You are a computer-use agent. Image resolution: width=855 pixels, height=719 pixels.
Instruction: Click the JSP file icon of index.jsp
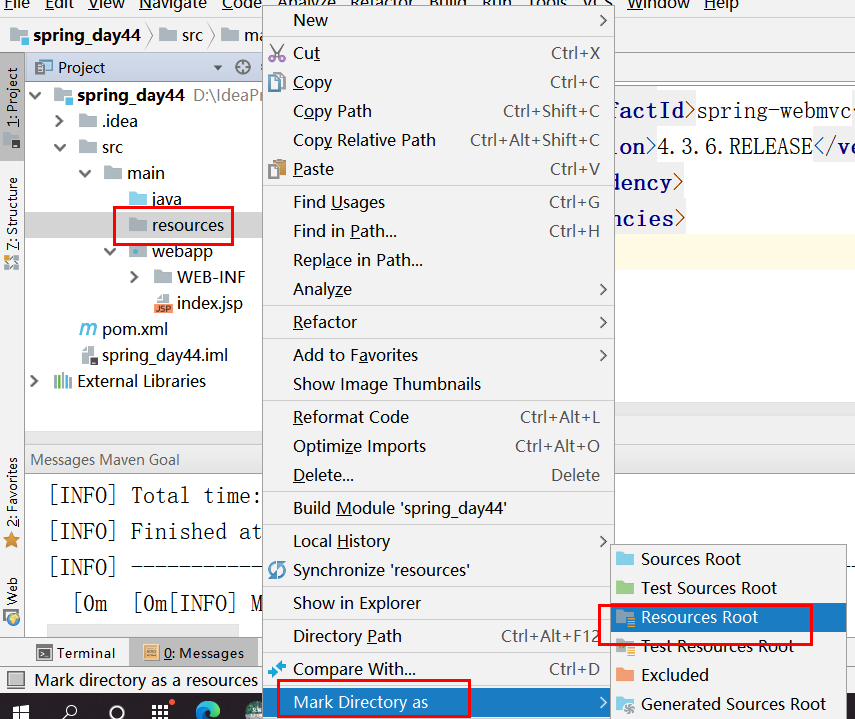(x=163, y=303)
